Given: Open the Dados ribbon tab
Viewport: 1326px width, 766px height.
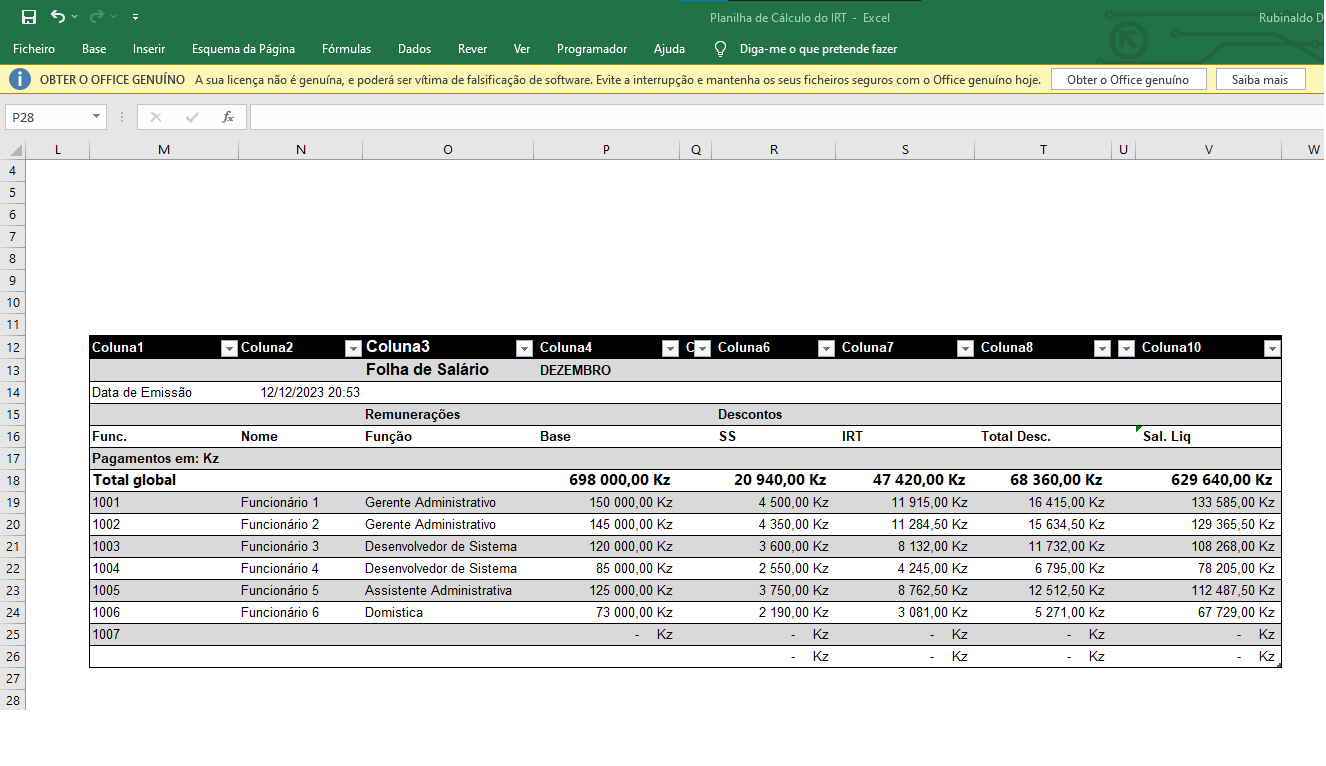Looking at the screenshot, I should coord(414,49).
